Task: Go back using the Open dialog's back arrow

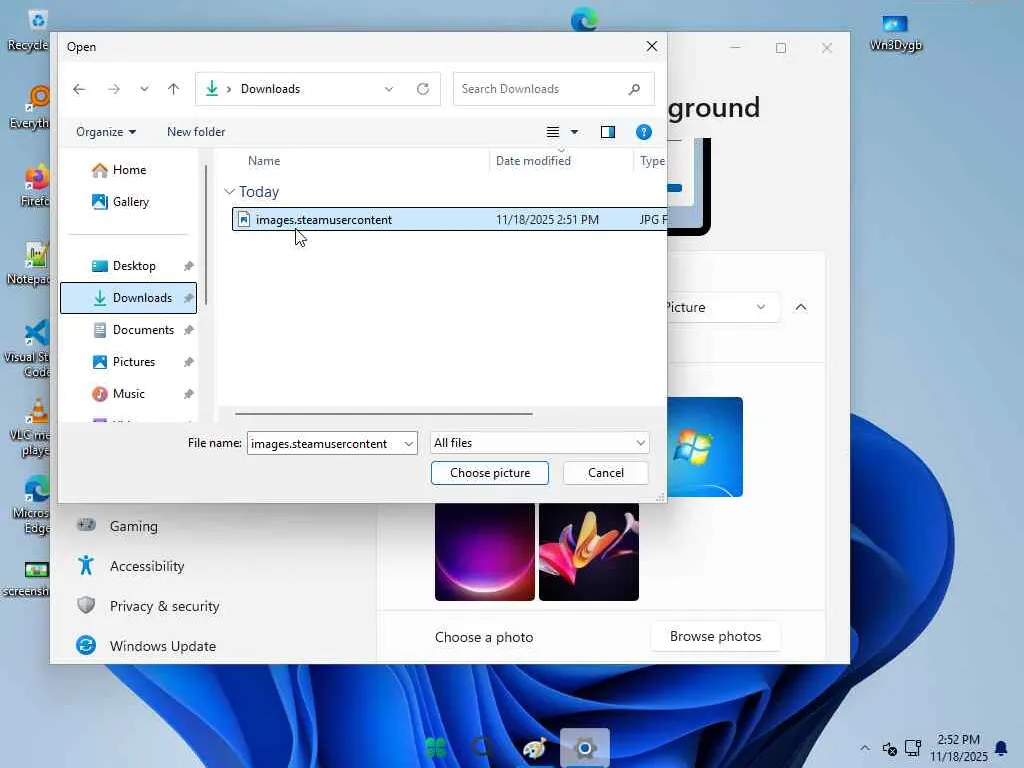Action: pos(79,89)
